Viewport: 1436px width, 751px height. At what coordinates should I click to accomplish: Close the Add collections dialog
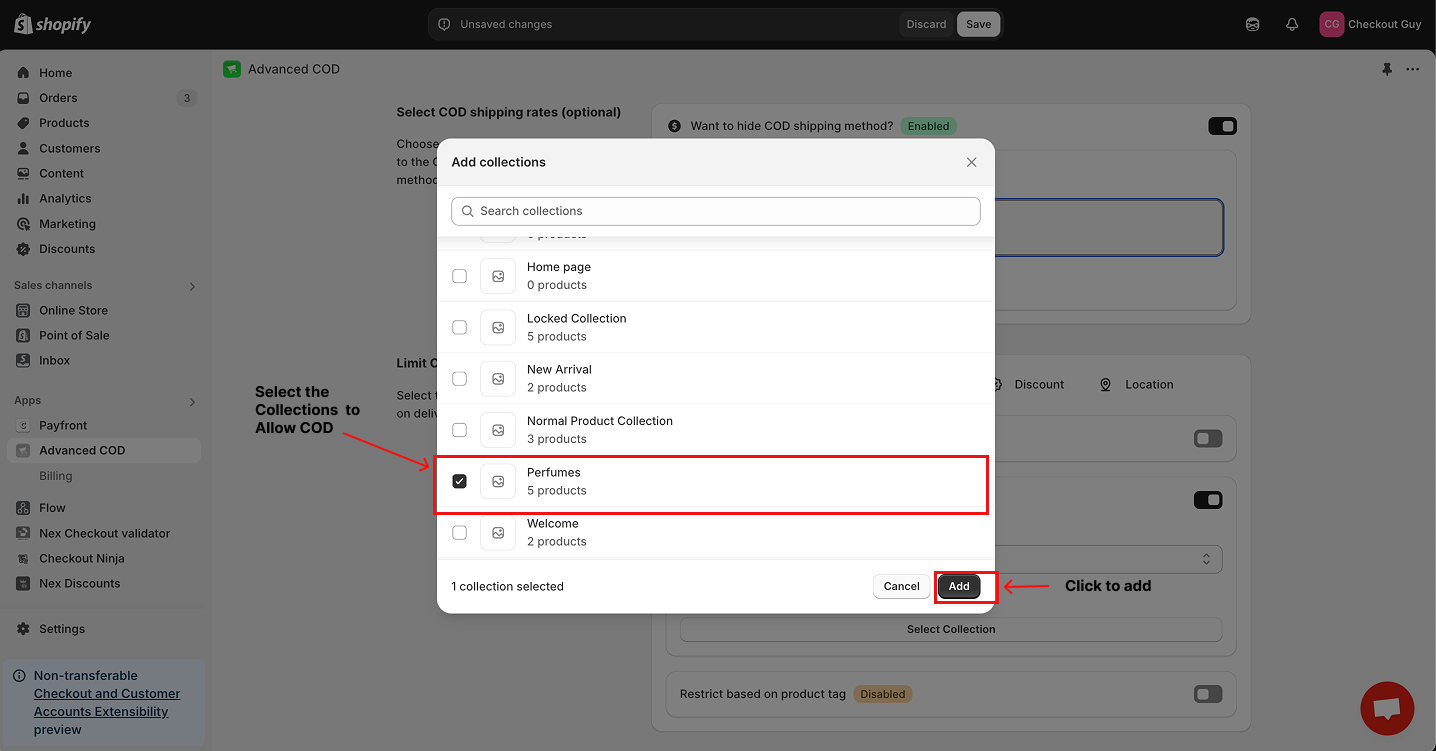[971, 162]
